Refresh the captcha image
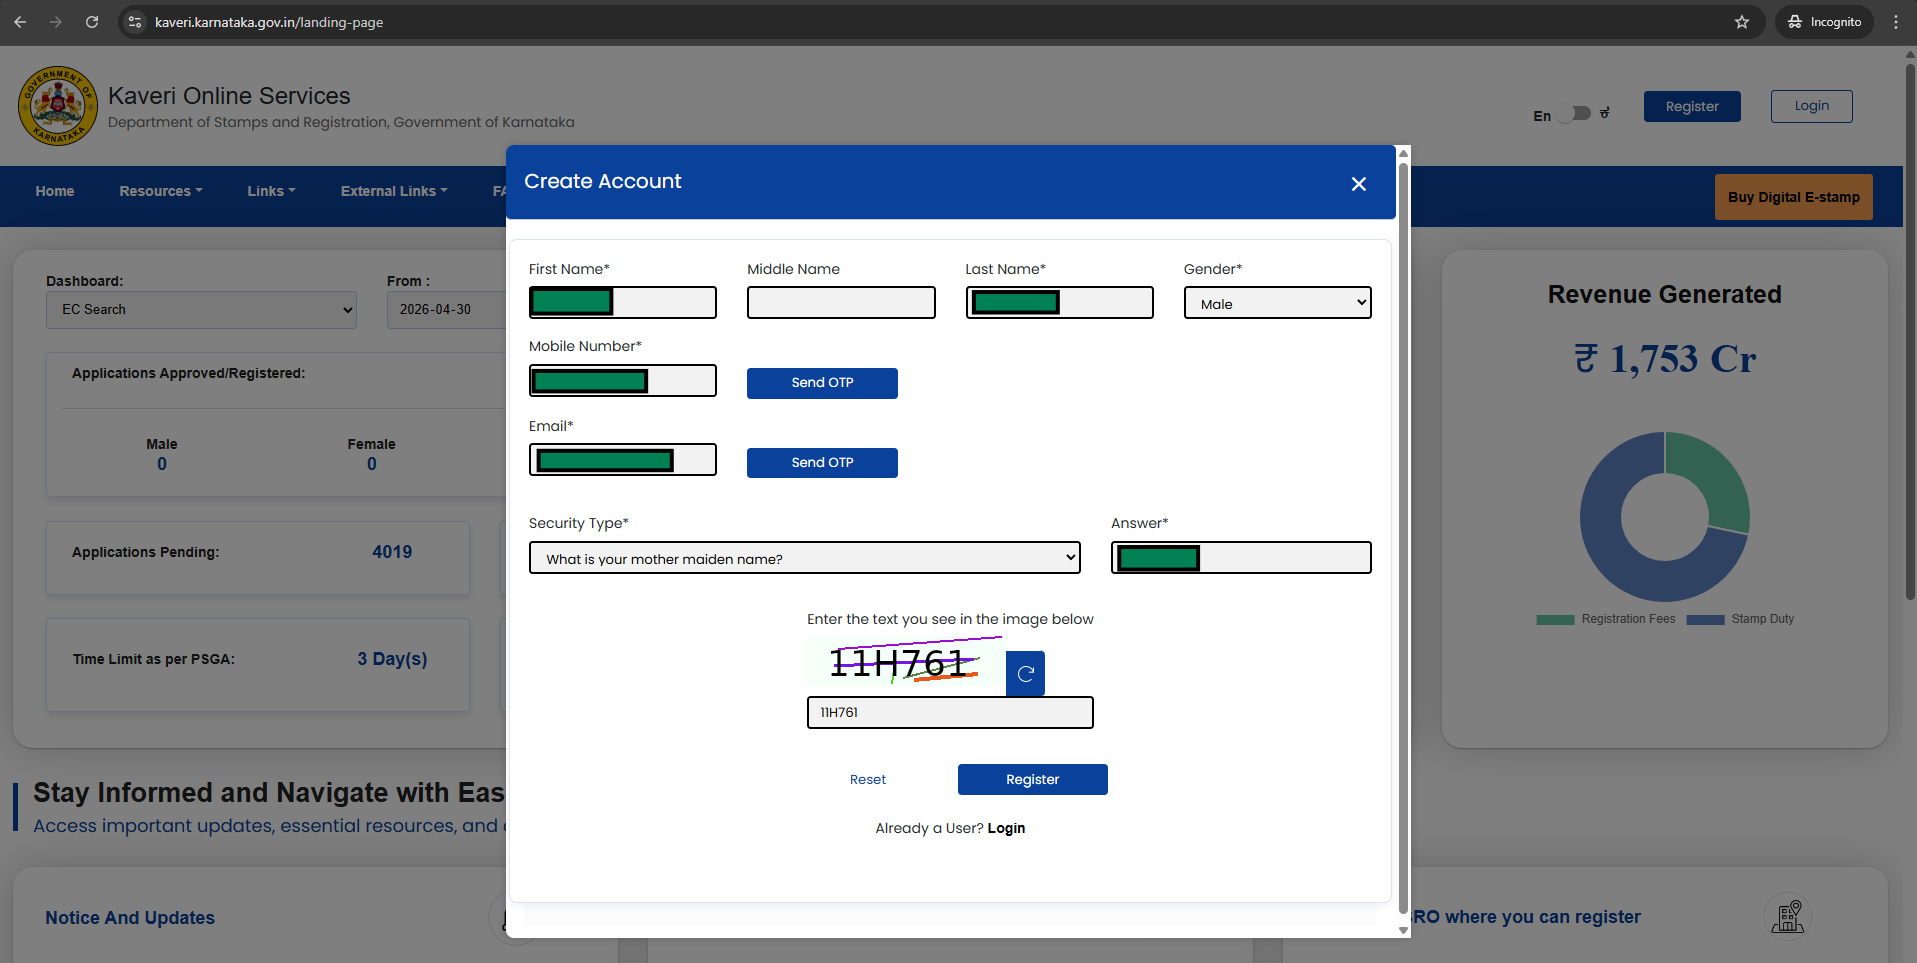The image size is (1917, 963). click(1025, 673)
